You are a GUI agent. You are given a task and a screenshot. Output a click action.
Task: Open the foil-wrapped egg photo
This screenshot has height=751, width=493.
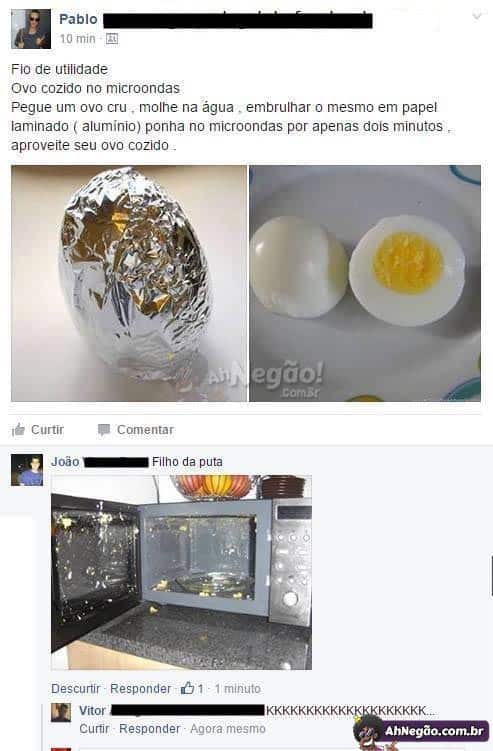pyautogui.click(x=129, y=284)
